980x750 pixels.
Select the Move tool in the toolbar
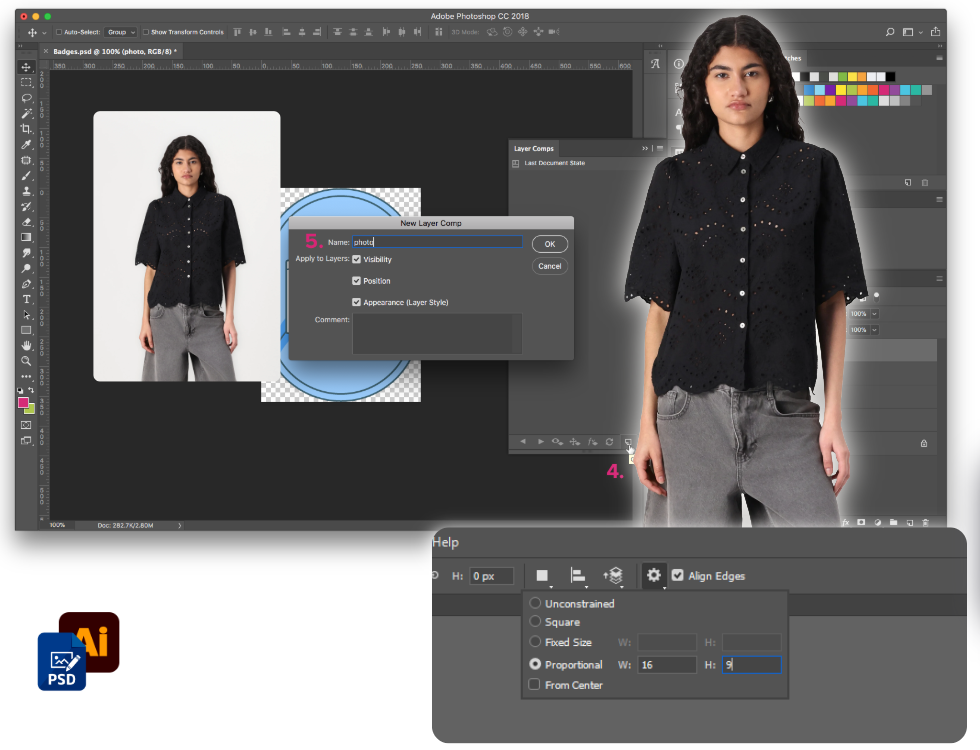pyautogui.click(x=27, y=67)
